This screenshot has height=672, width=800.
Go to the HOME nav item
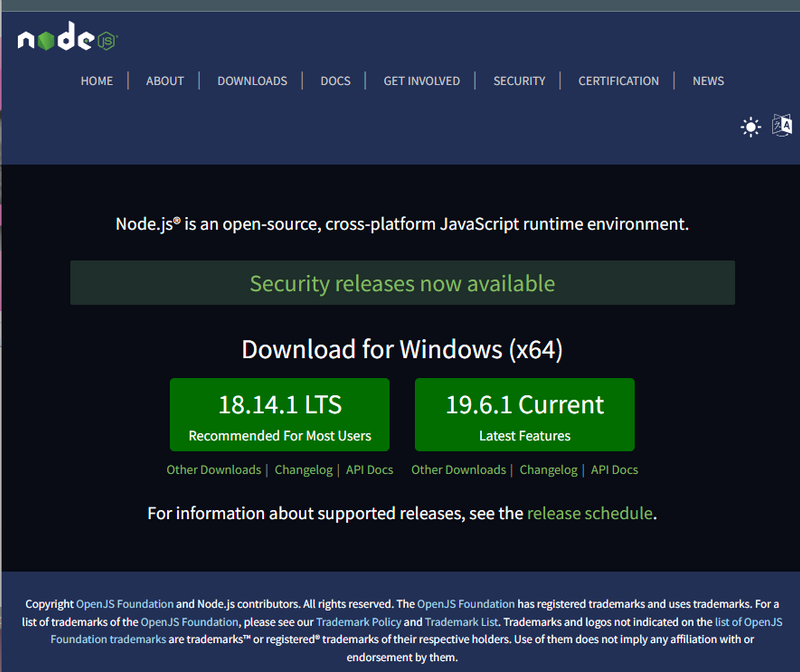tap(97, 81)
